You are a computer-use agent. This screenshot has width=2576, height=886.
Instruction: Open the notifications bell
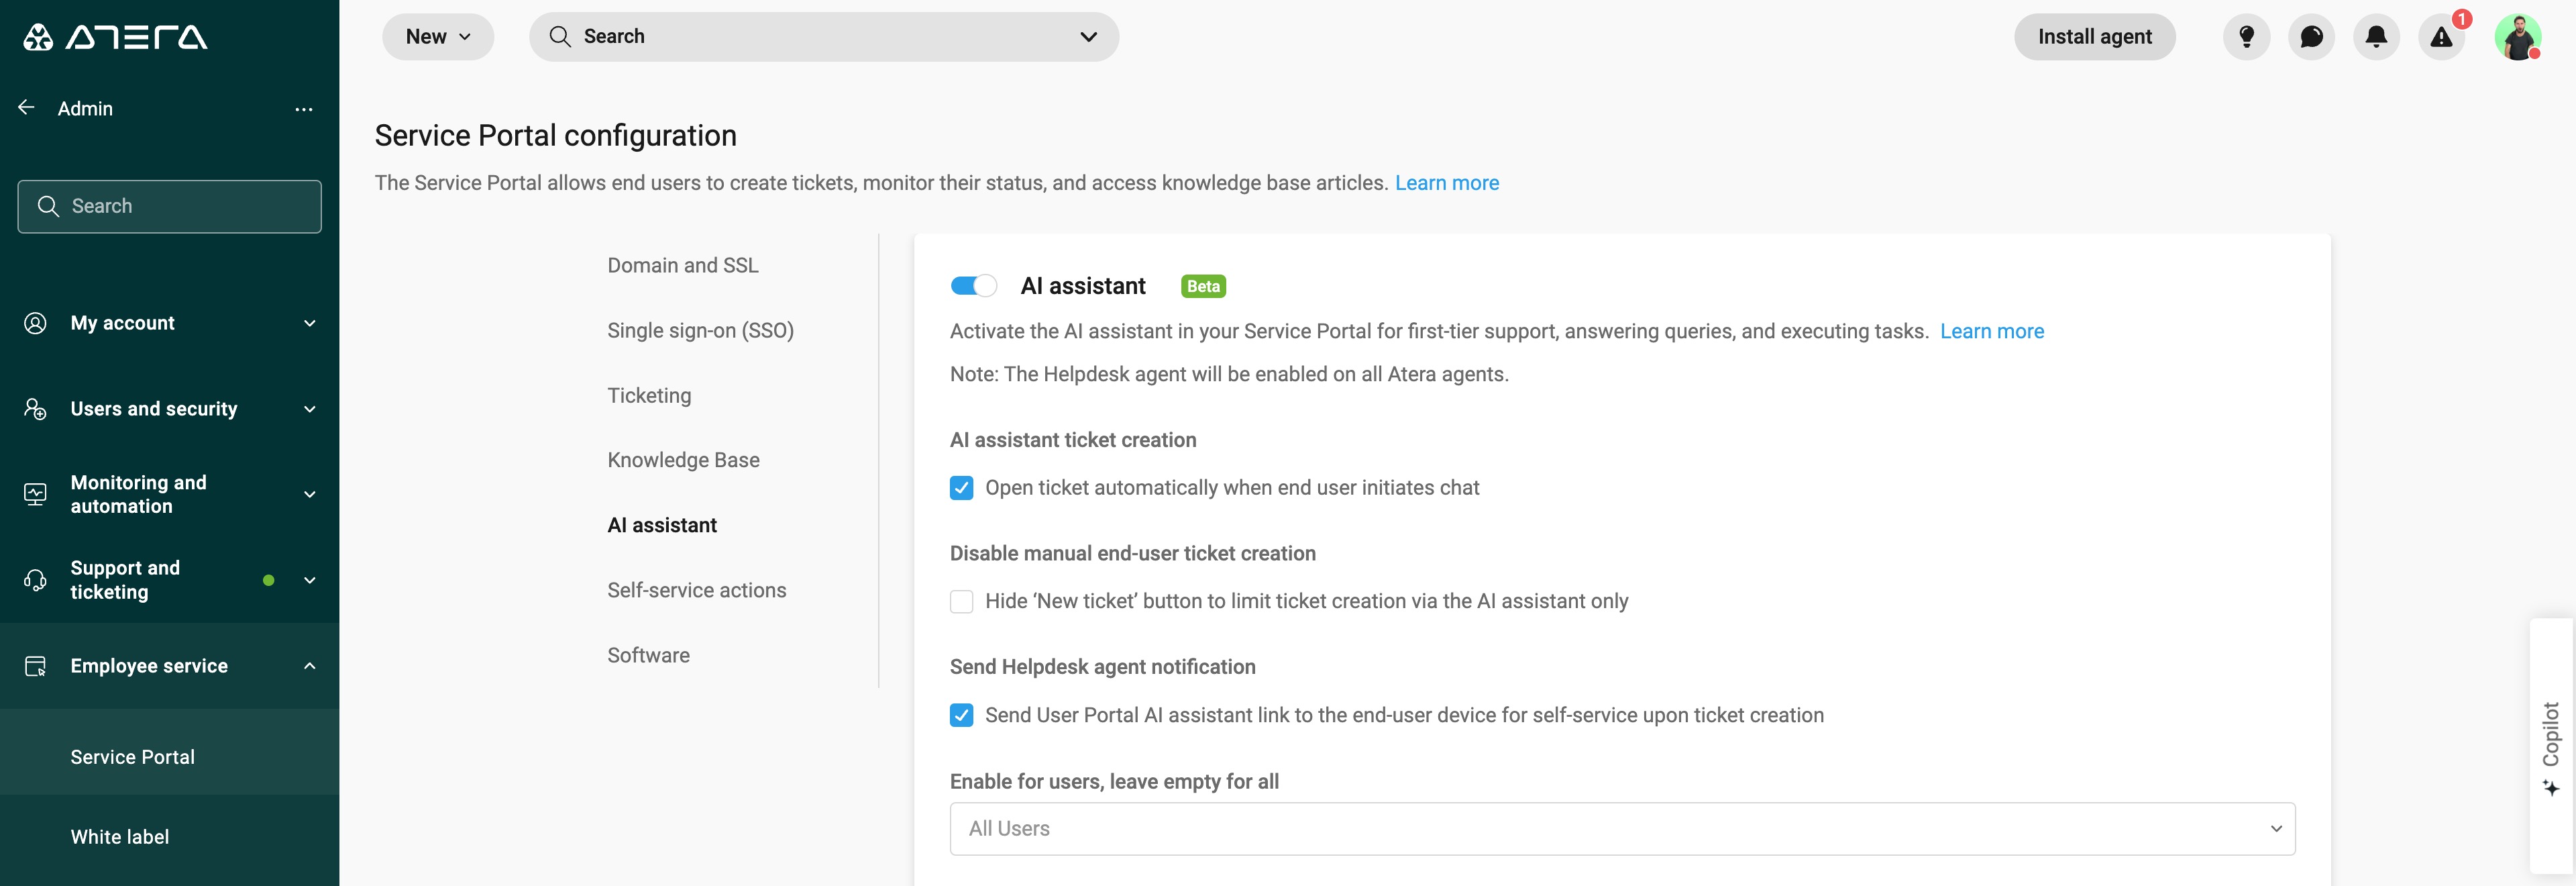tap(2376, 37)
